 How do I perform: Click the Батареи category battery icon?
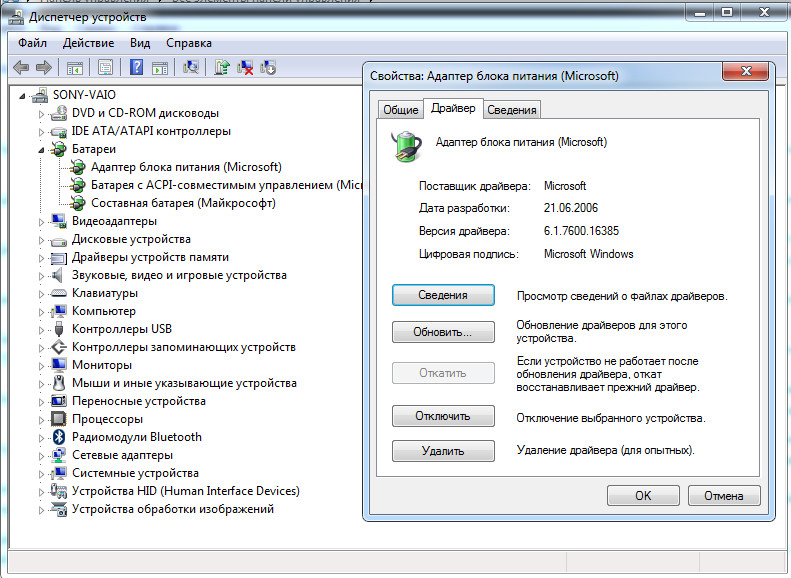59,149
